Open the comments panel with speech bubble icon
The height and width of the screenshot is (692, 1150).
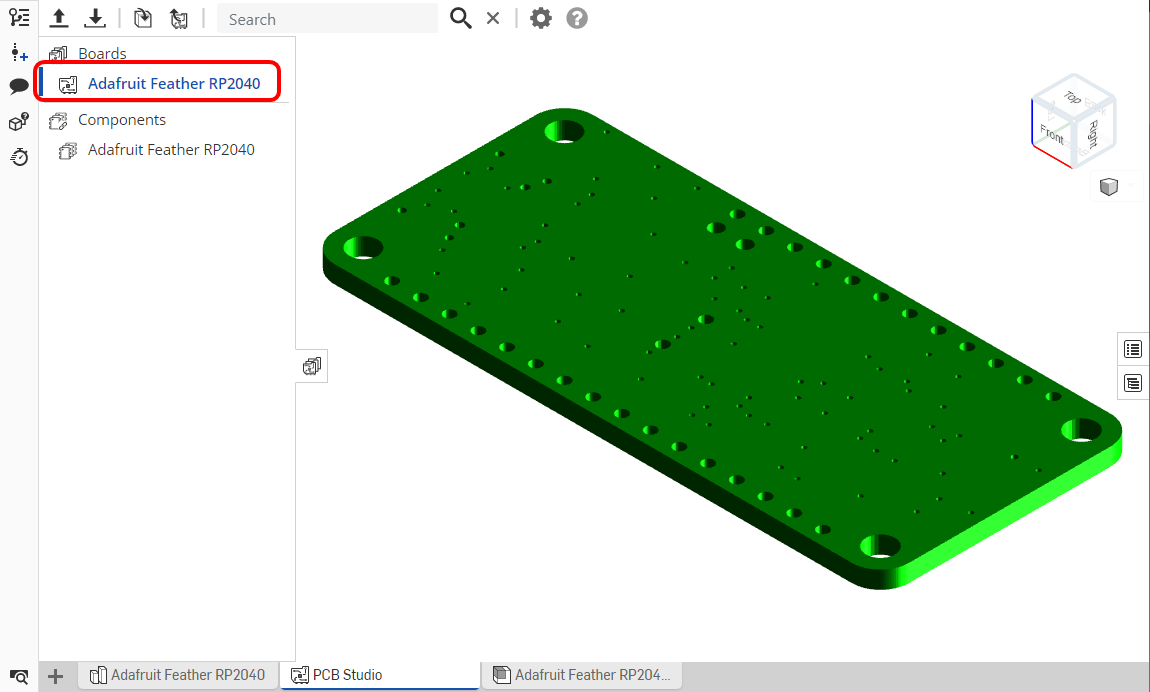coord(19,86)
